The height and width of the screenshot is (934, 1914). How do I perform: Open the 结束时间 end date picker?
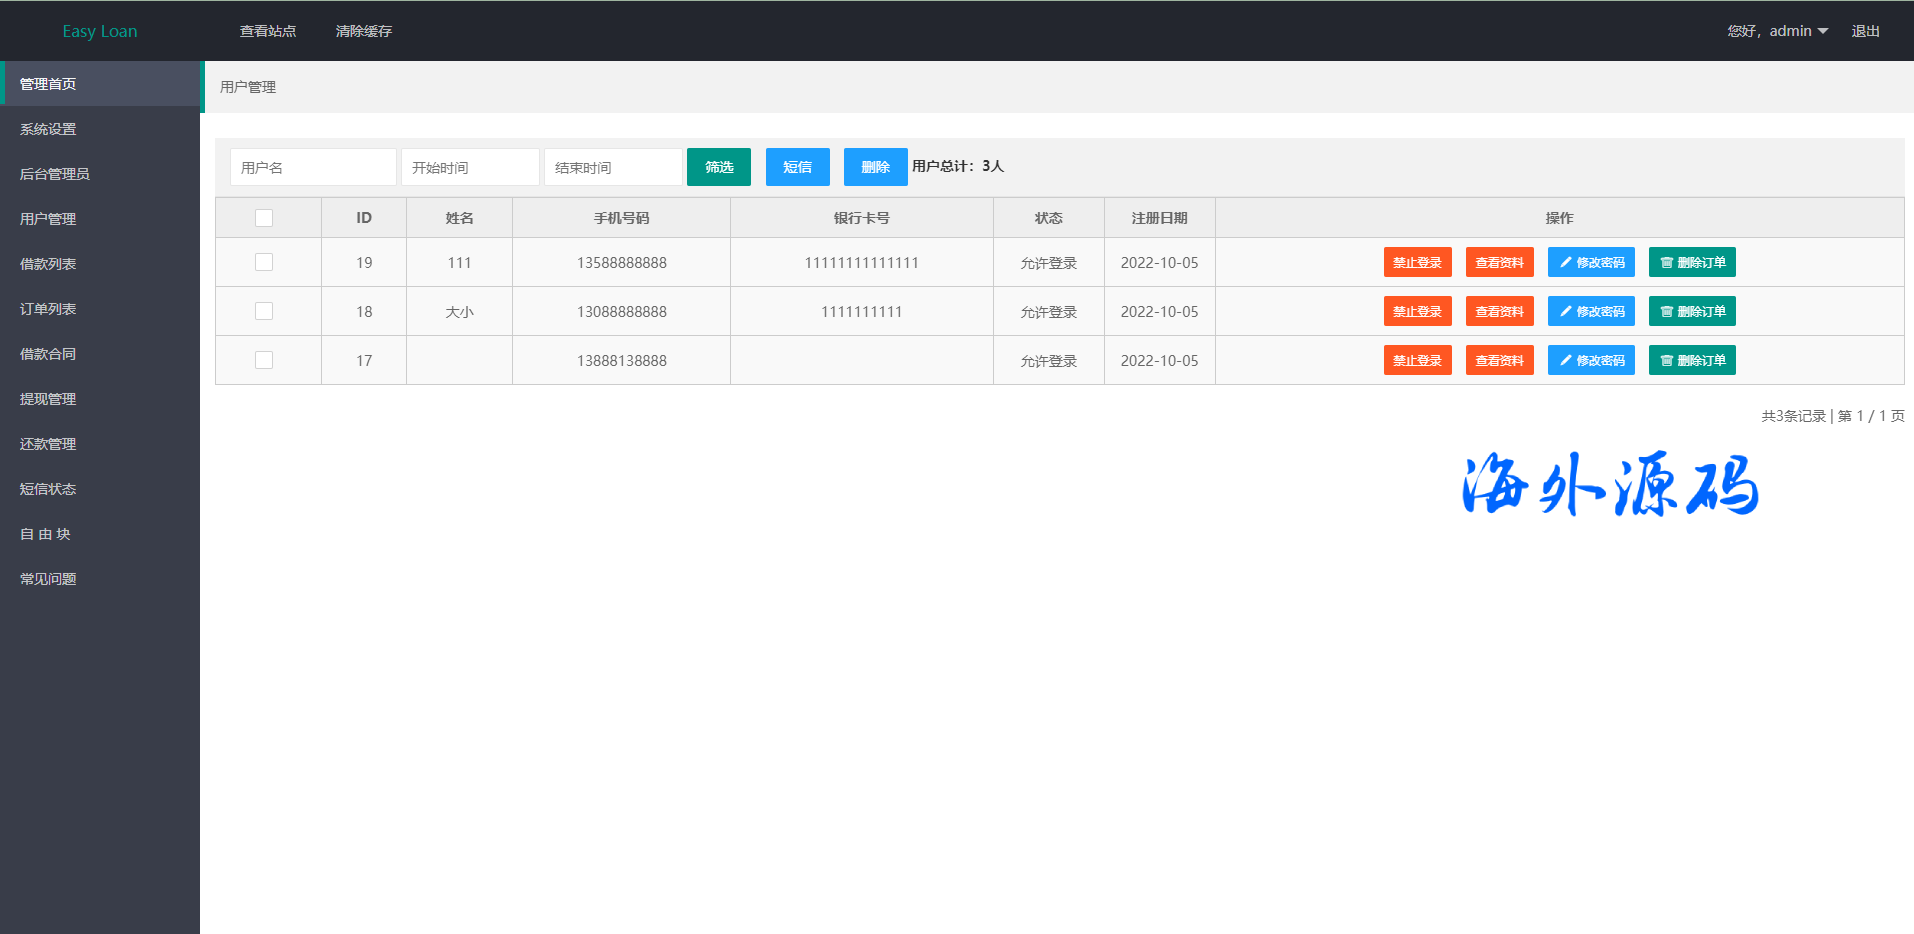pos(613,167)
